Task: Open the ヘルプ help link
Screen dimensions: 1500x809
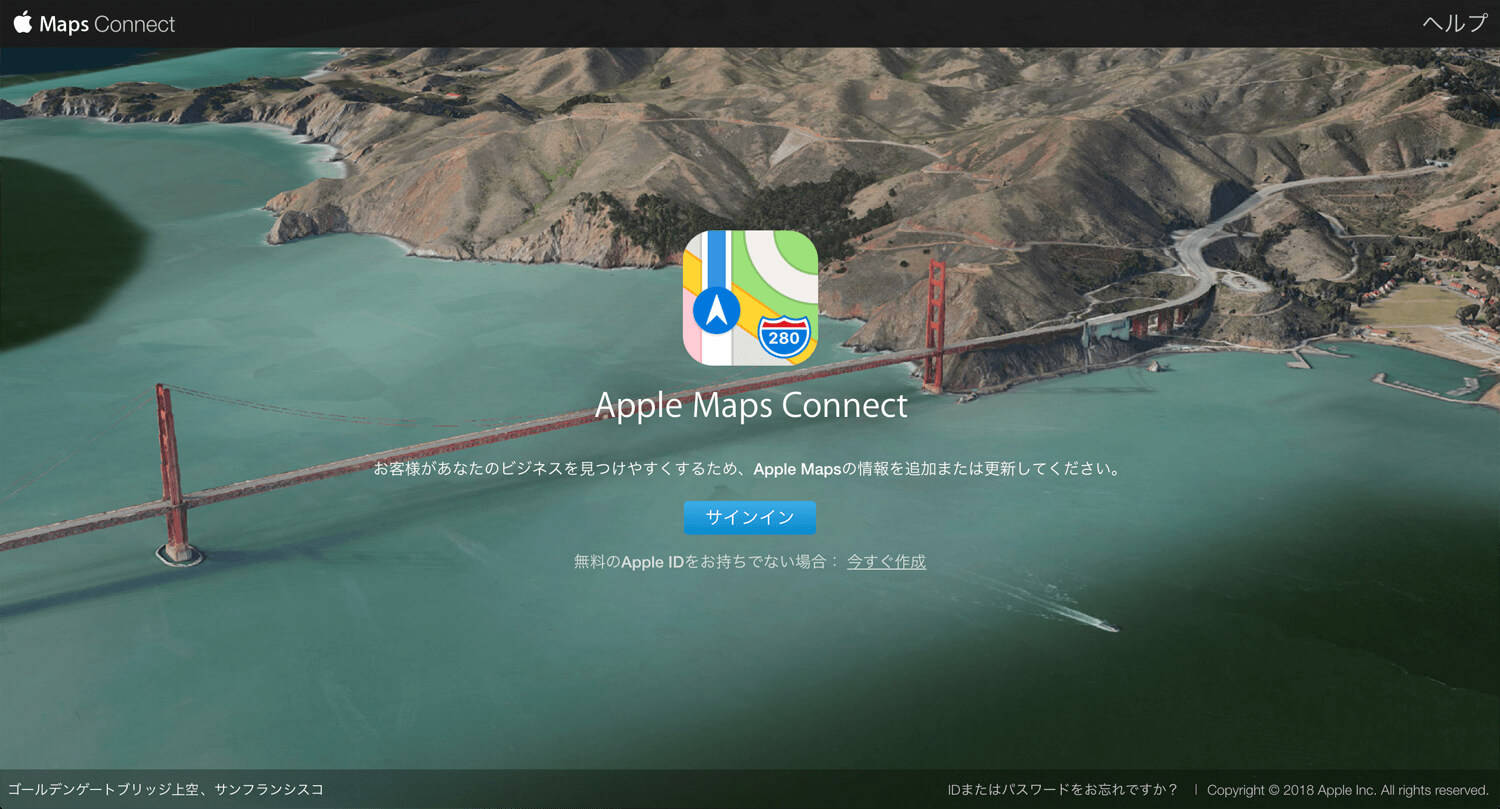Action: [x=1455, y=23]
